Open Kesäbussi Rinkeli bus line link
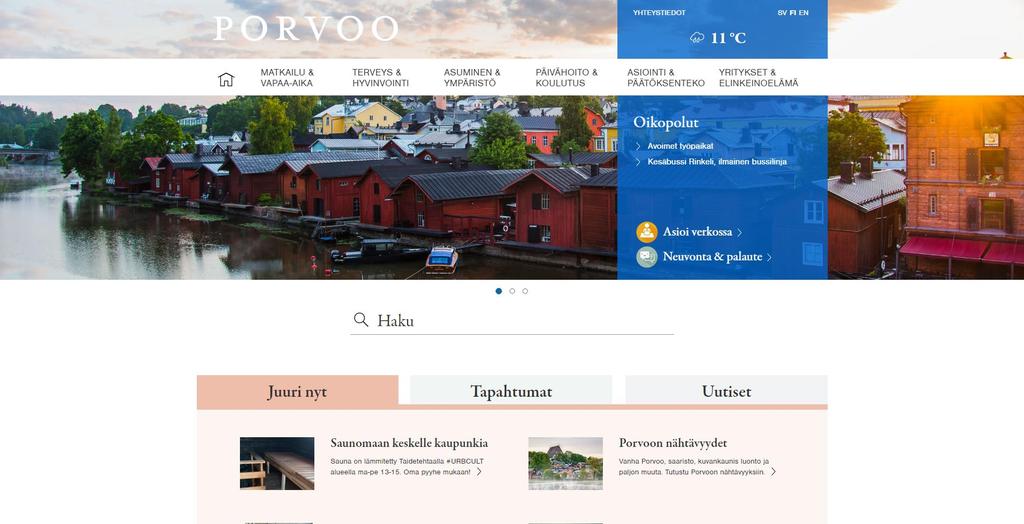The width and height of the screenshot is (1024, 524). pyautogui.click(x=717, y=161)
